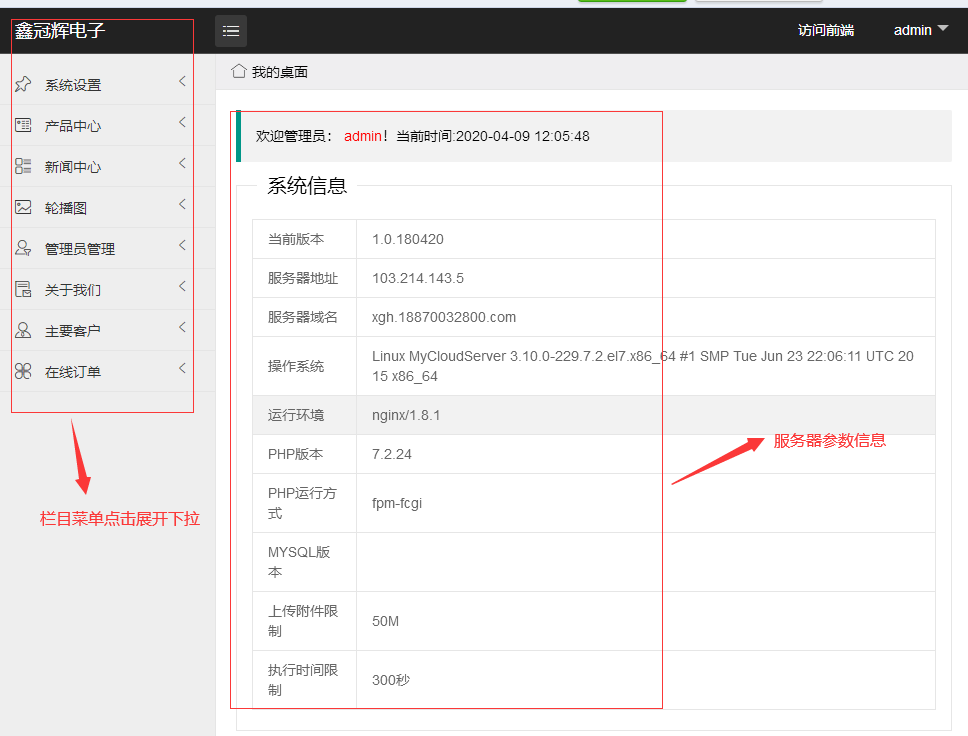Toggle the sidebar with the hamburger button
Screen dimensions: 968x736
[231, 31]
